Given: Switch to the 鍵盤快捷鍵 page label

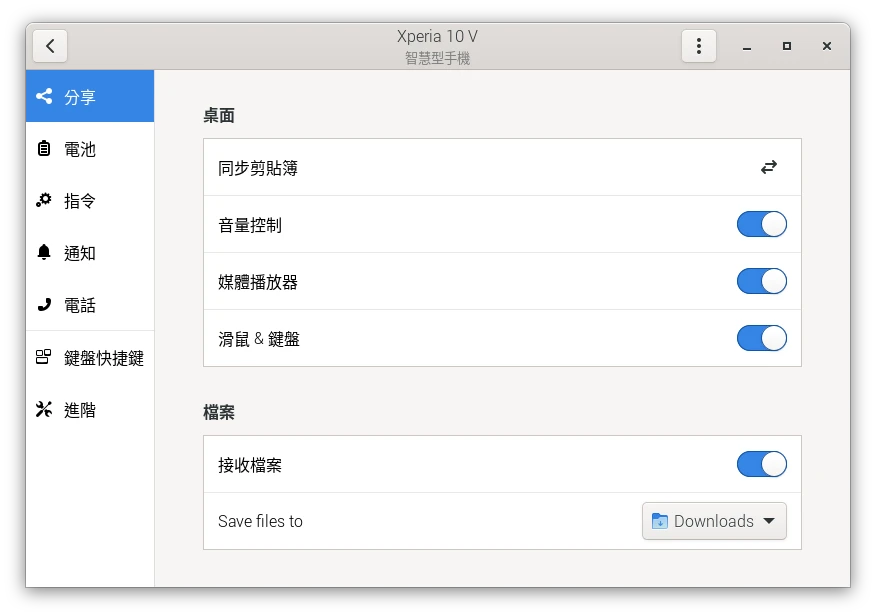Looking at the screenshot, I should (104, 358).
